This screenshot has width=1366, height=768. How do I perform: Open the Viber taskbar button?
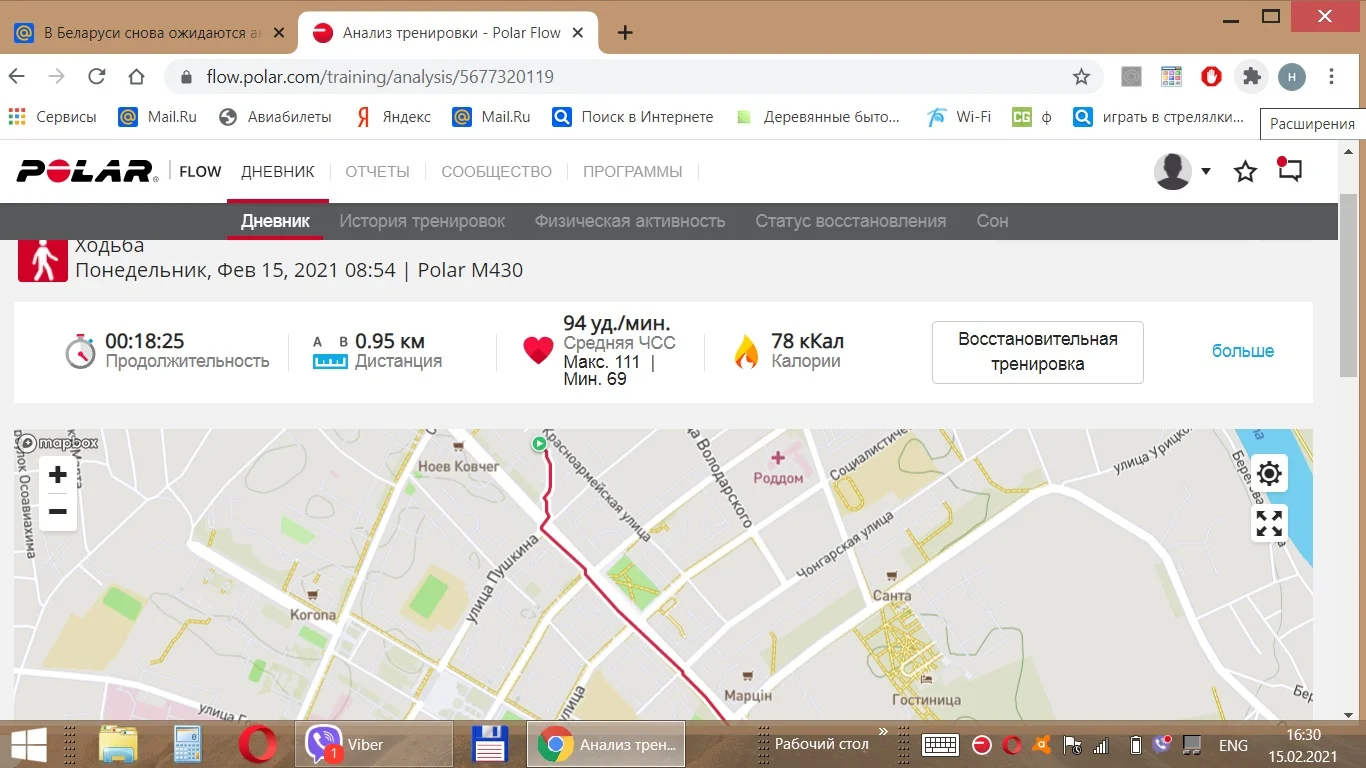pos(373,745)
